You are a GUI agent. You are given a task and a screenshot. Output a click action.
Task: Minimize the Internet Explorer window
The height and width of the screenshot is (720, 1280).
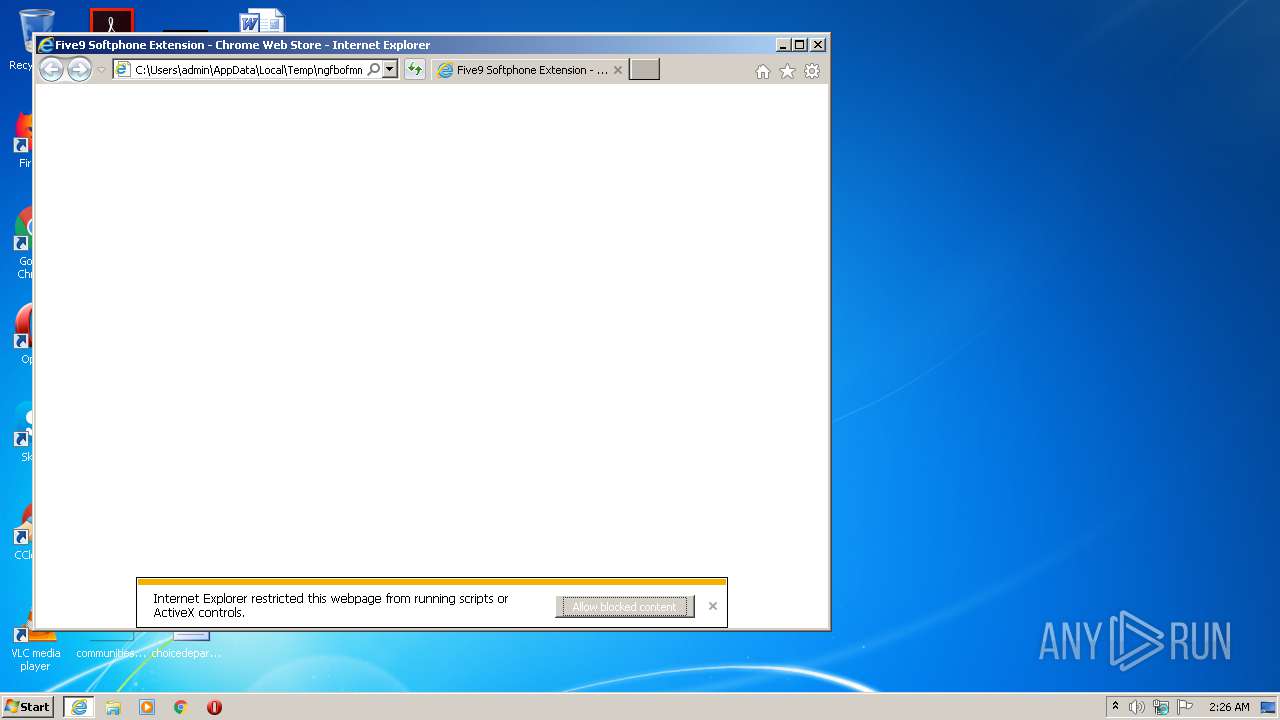point(783,45)
